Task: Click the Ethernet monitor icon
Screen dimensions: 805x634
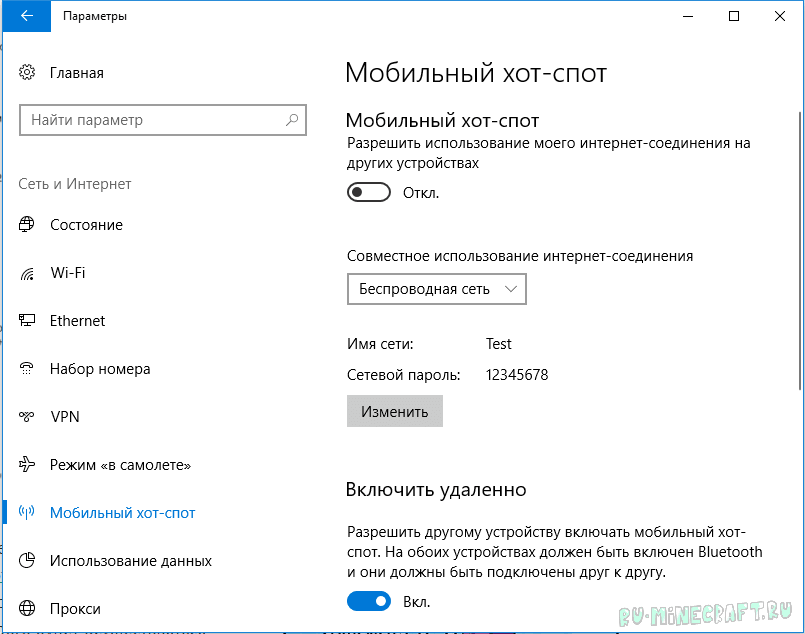Action: [x=28, y=321]
